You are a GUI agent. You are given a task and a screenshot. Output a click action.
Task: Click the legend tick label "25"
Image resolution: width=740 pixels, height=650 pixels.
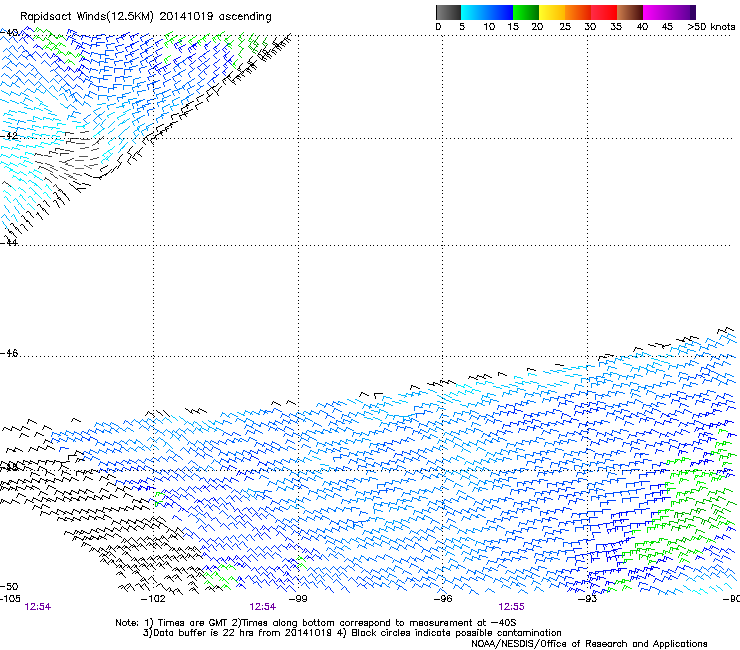point(565,27)
